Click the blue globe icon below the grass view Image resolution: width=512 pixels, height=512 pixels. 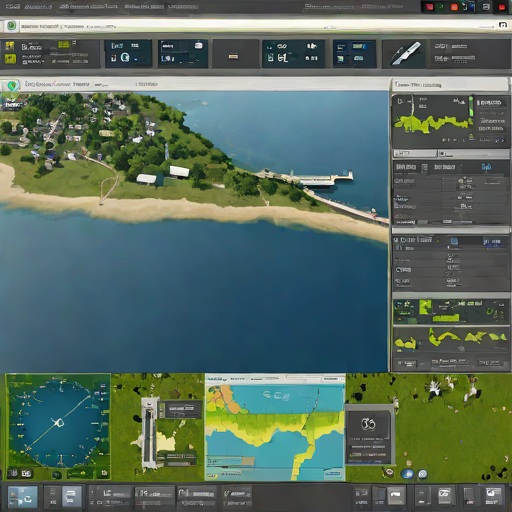(x=407, y=473)
